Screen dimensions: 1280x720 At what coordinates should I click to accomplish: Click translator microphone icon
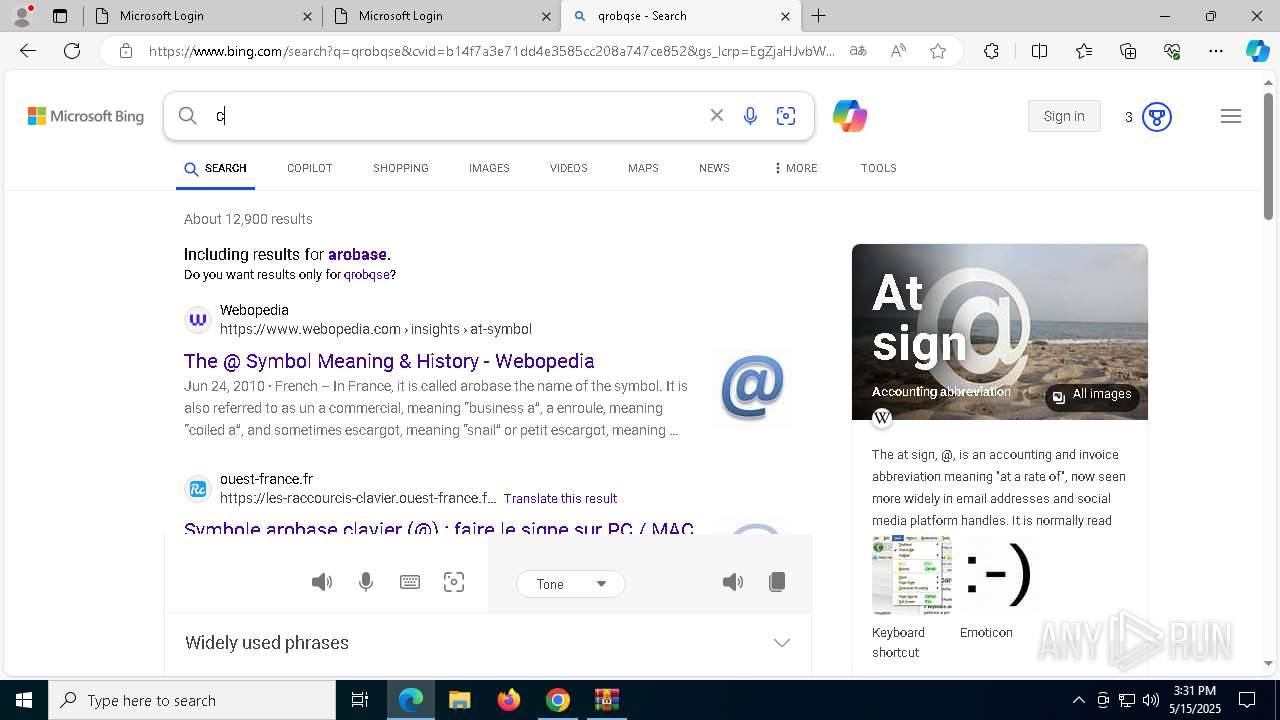(x=366, y=582)
